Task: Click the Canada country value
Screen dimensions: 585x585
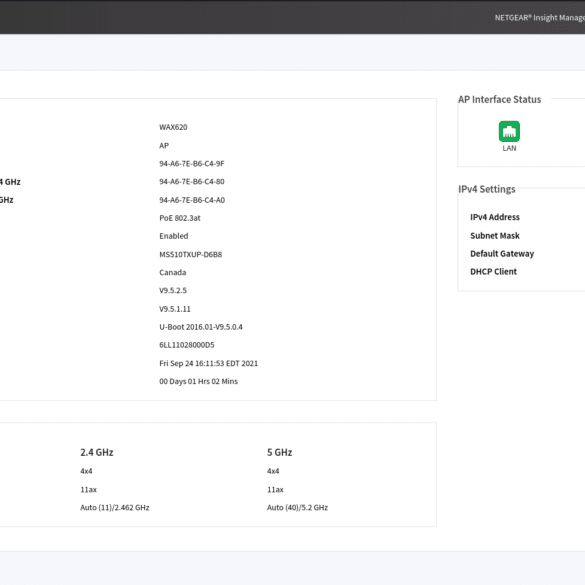Action: 172,272
